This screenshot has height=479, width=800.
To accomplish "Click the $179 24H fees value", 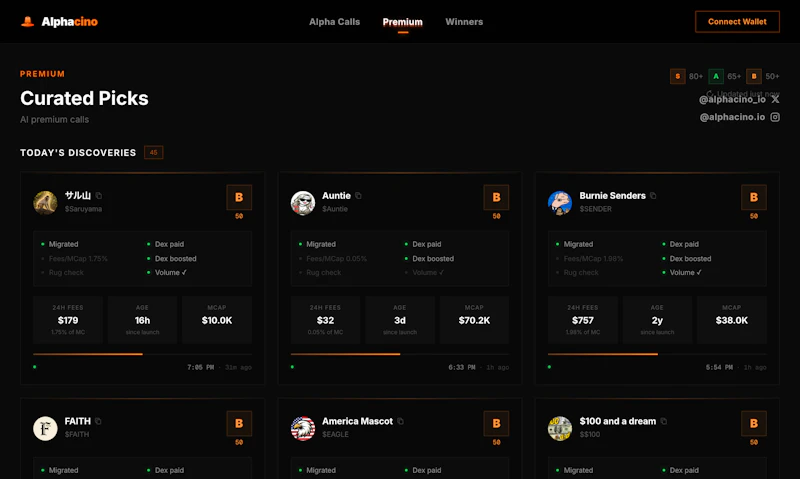I will click(x=68, y=320).
